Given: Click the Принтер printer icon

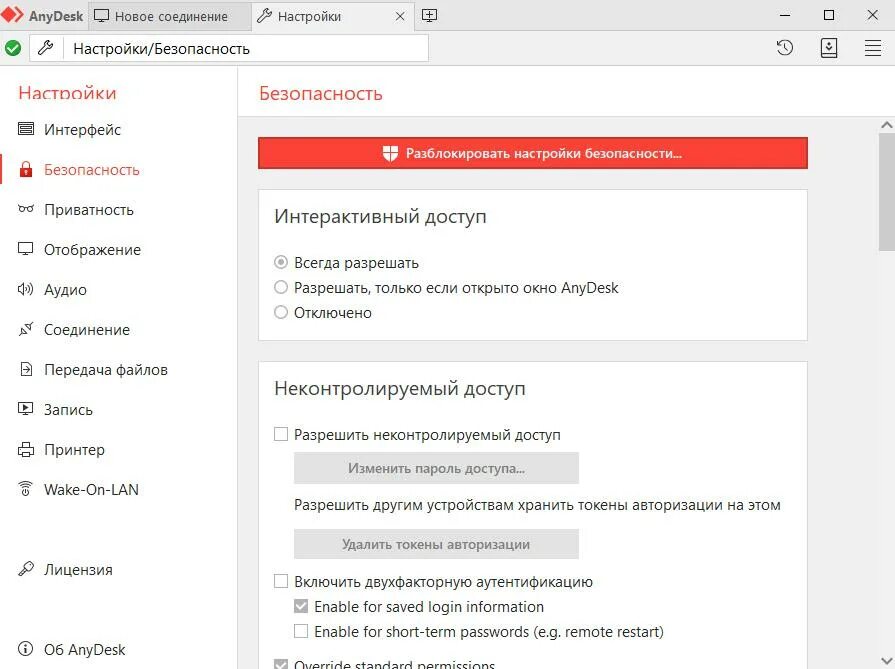Looking at the screenshot, I should 26,449.
